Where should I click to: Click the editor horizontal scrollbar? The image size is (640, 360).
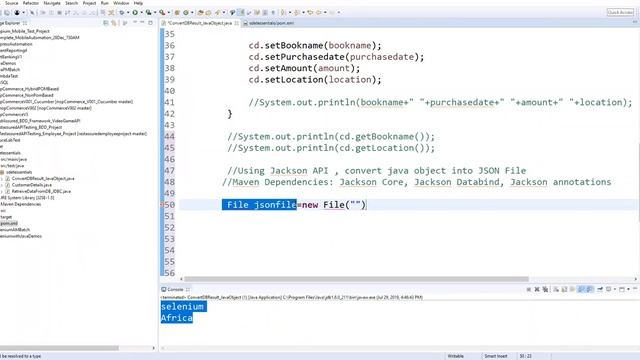tap(356, 279)
